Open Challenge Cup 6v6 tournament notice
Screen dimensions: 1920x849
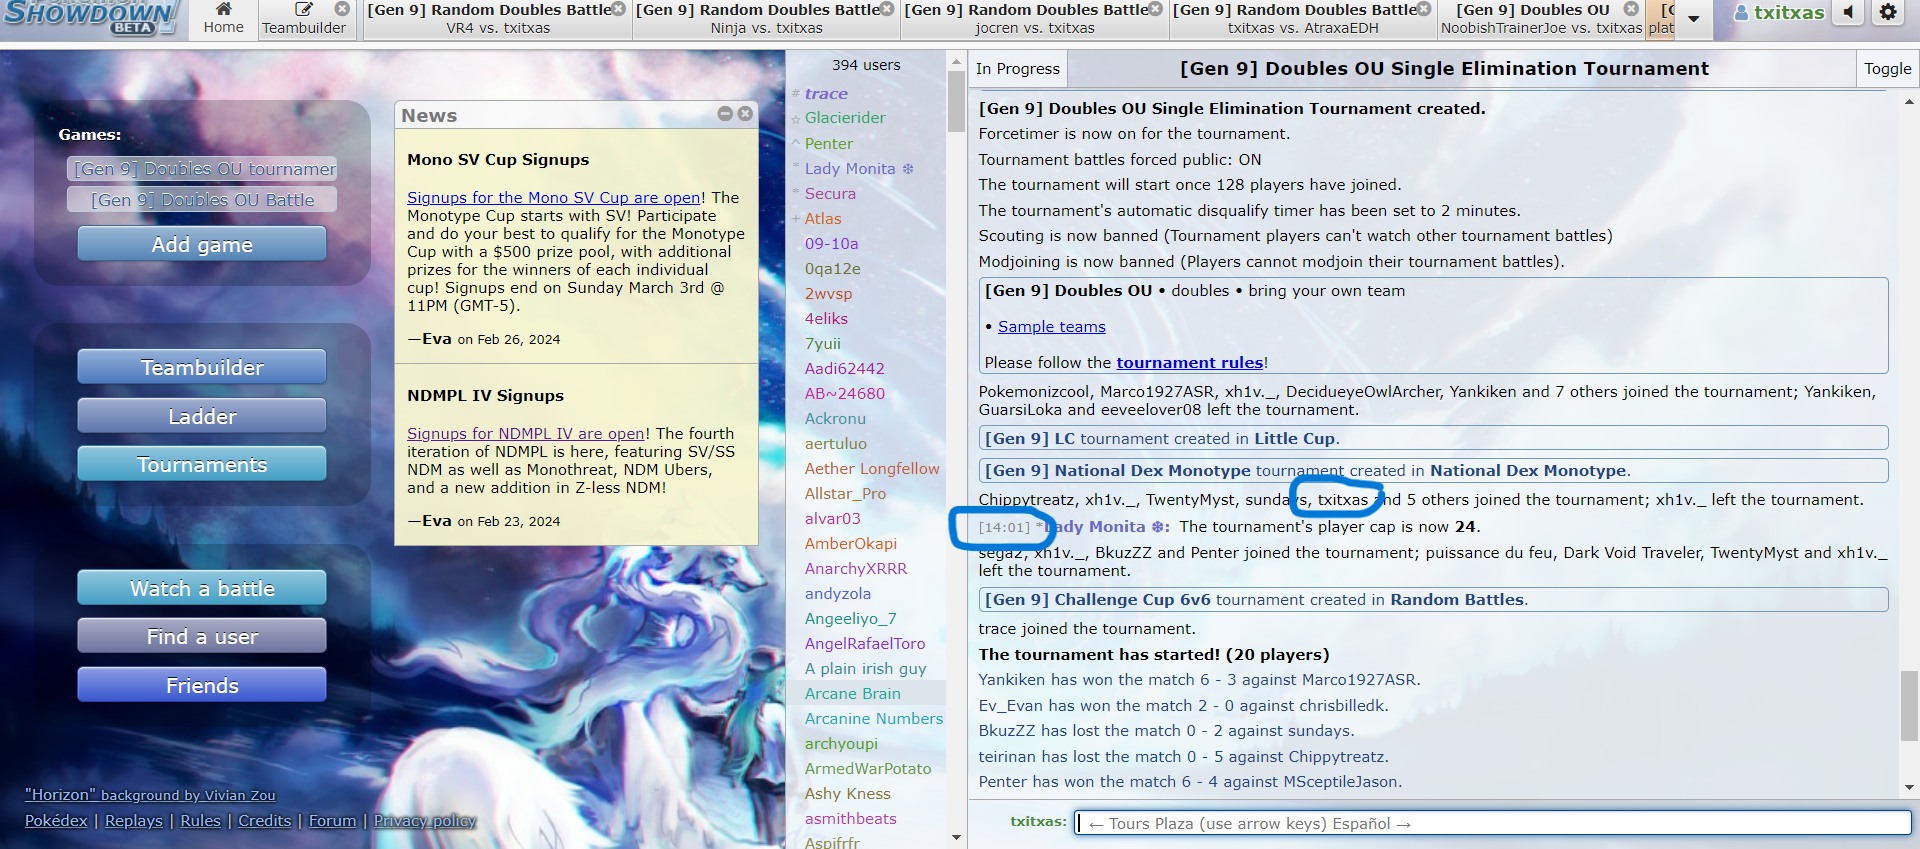point(1433,600)
